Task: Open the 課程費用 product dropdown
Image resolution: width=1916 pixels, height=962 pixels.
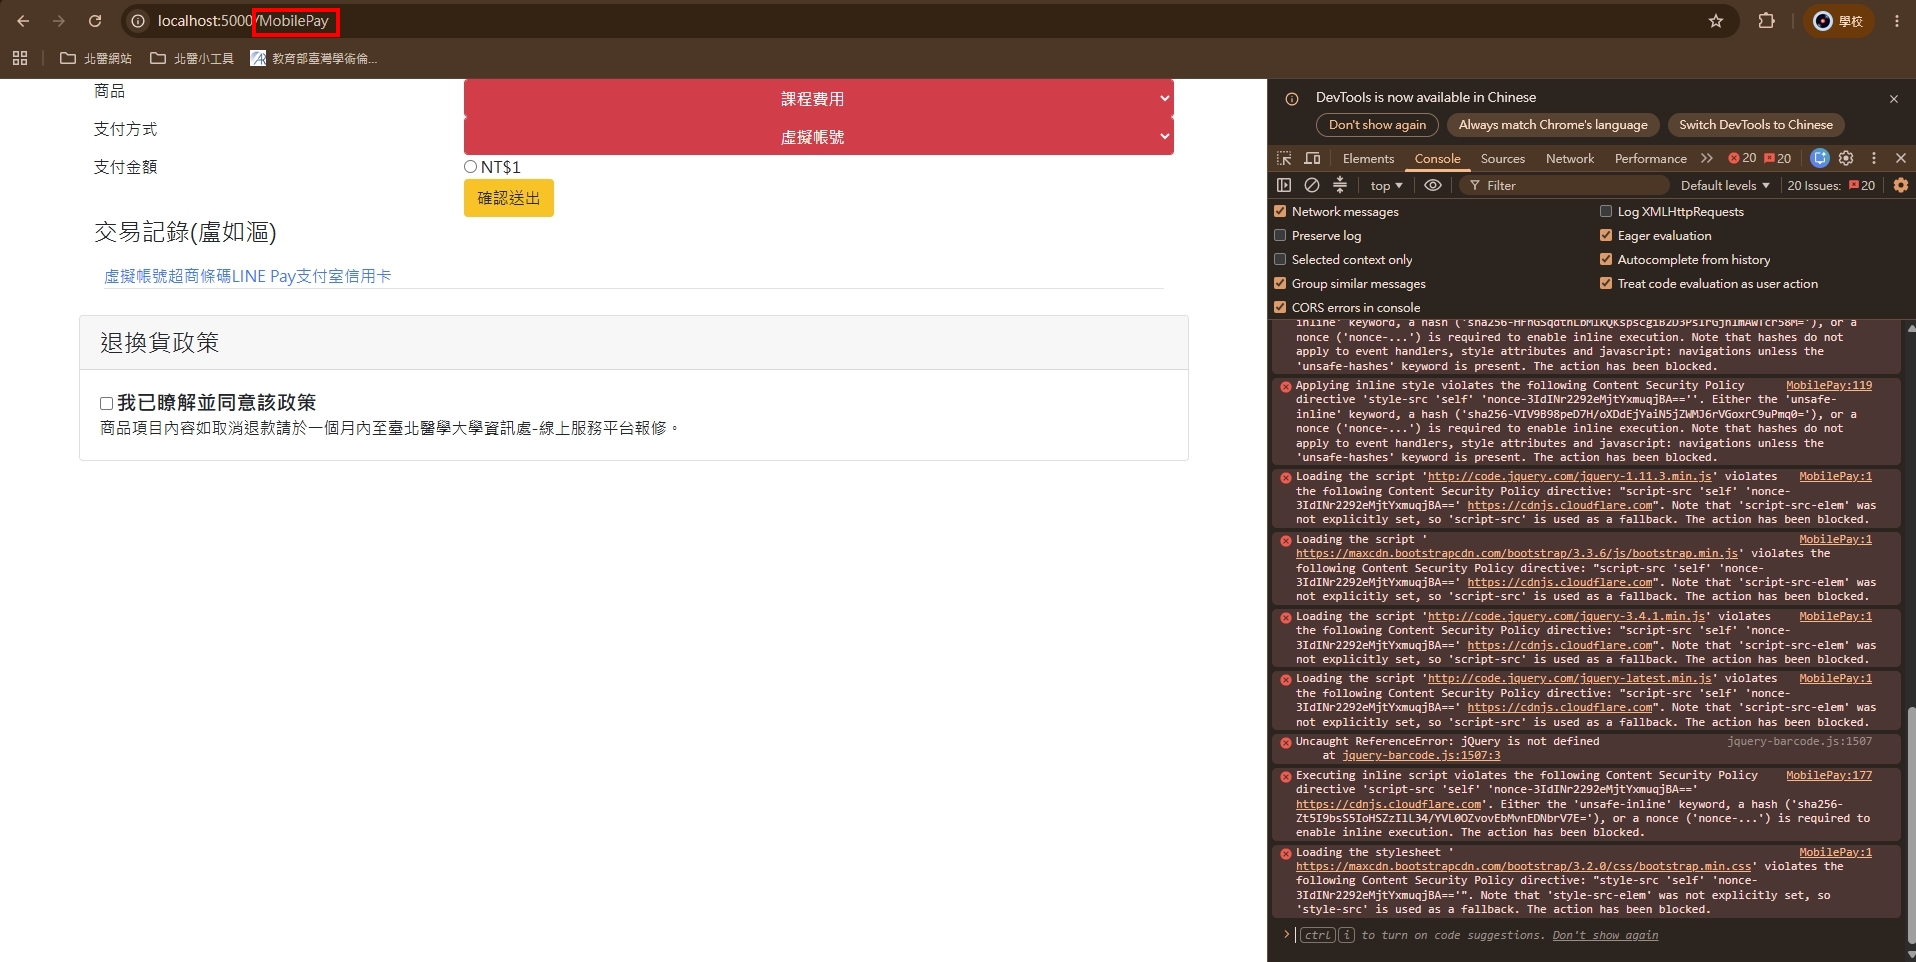Action: point(818,98)
